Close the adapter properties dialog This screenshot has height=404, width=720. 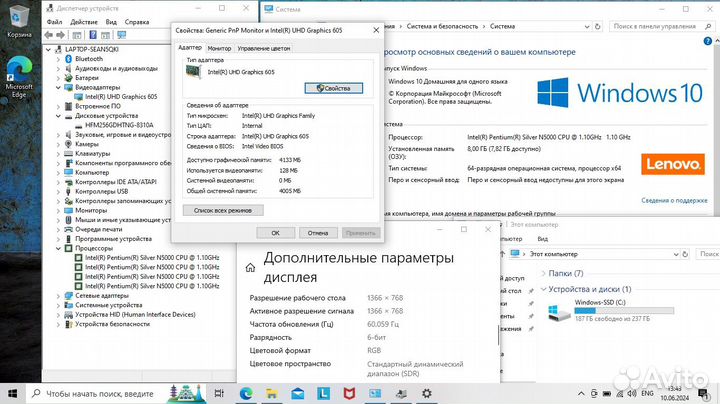[x=376, y=30]
